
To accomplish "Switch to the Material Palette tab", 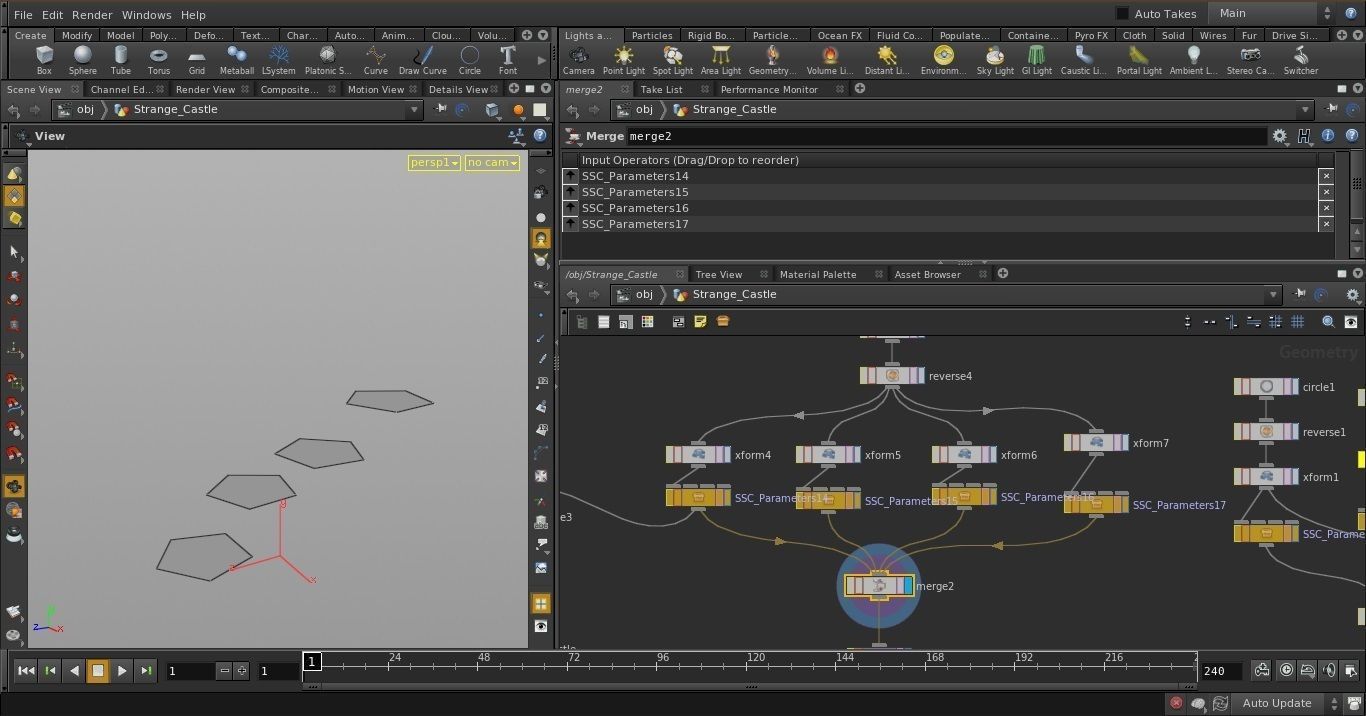I will coord(818,274).
